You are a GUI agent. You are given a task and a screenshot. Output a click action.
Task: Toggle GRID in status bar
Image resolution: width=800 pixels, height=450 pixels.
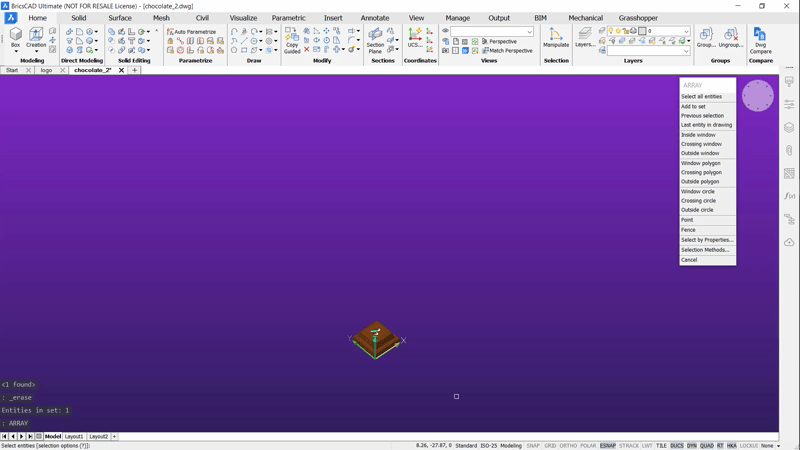[x=550, y=446]
